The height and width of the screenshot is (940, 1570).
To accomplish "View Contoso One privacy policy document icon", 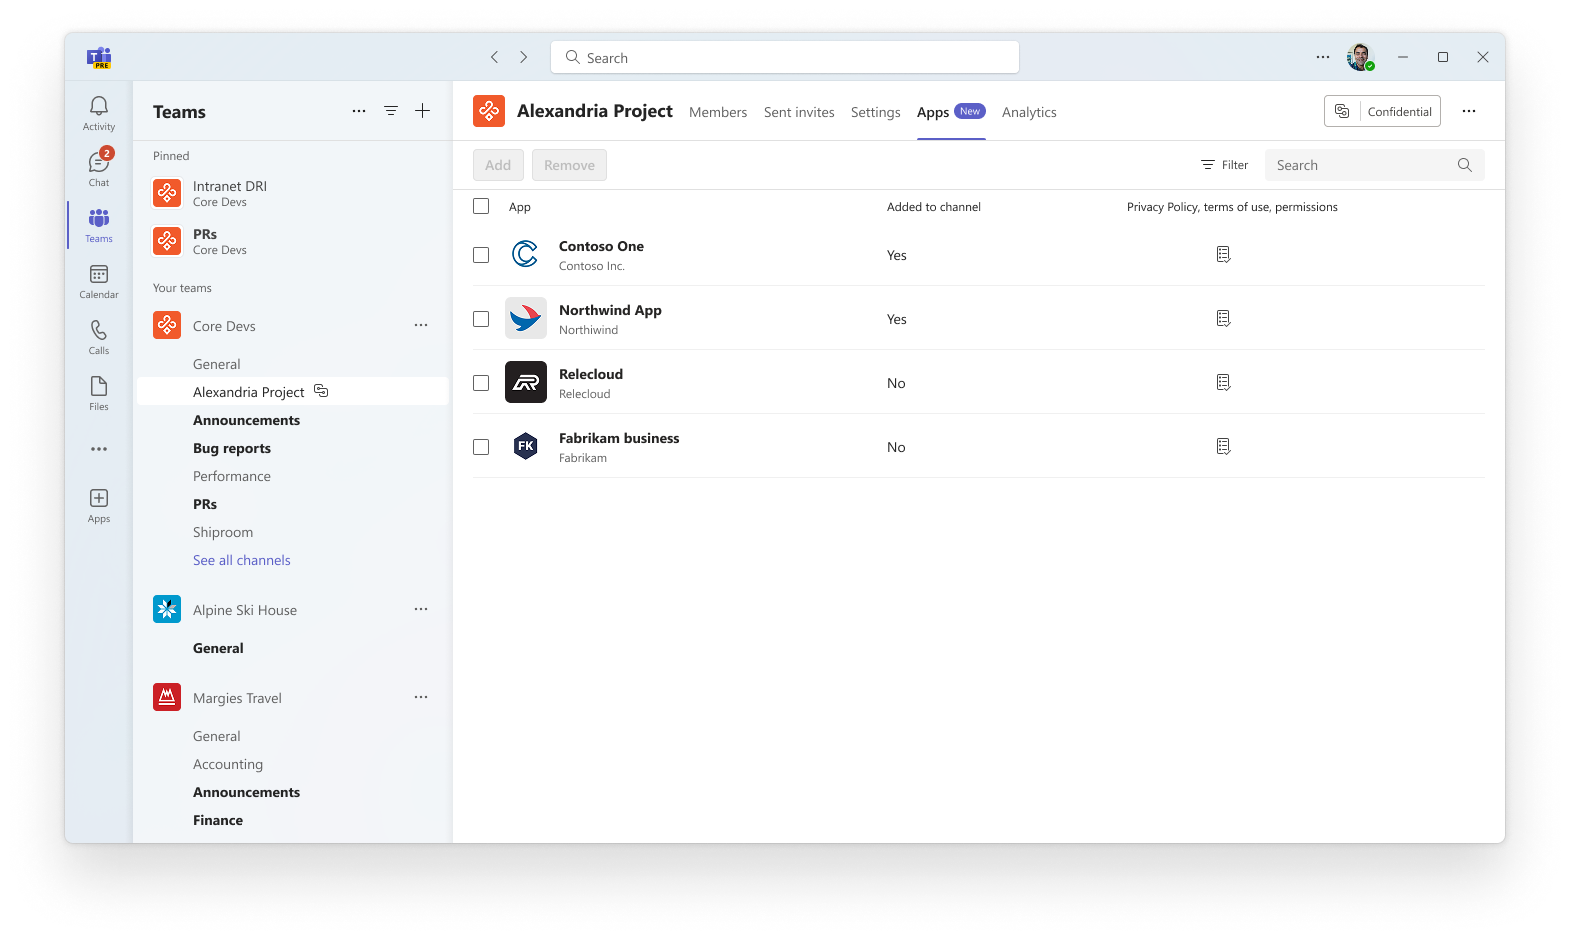I will tap(1223, 254).
